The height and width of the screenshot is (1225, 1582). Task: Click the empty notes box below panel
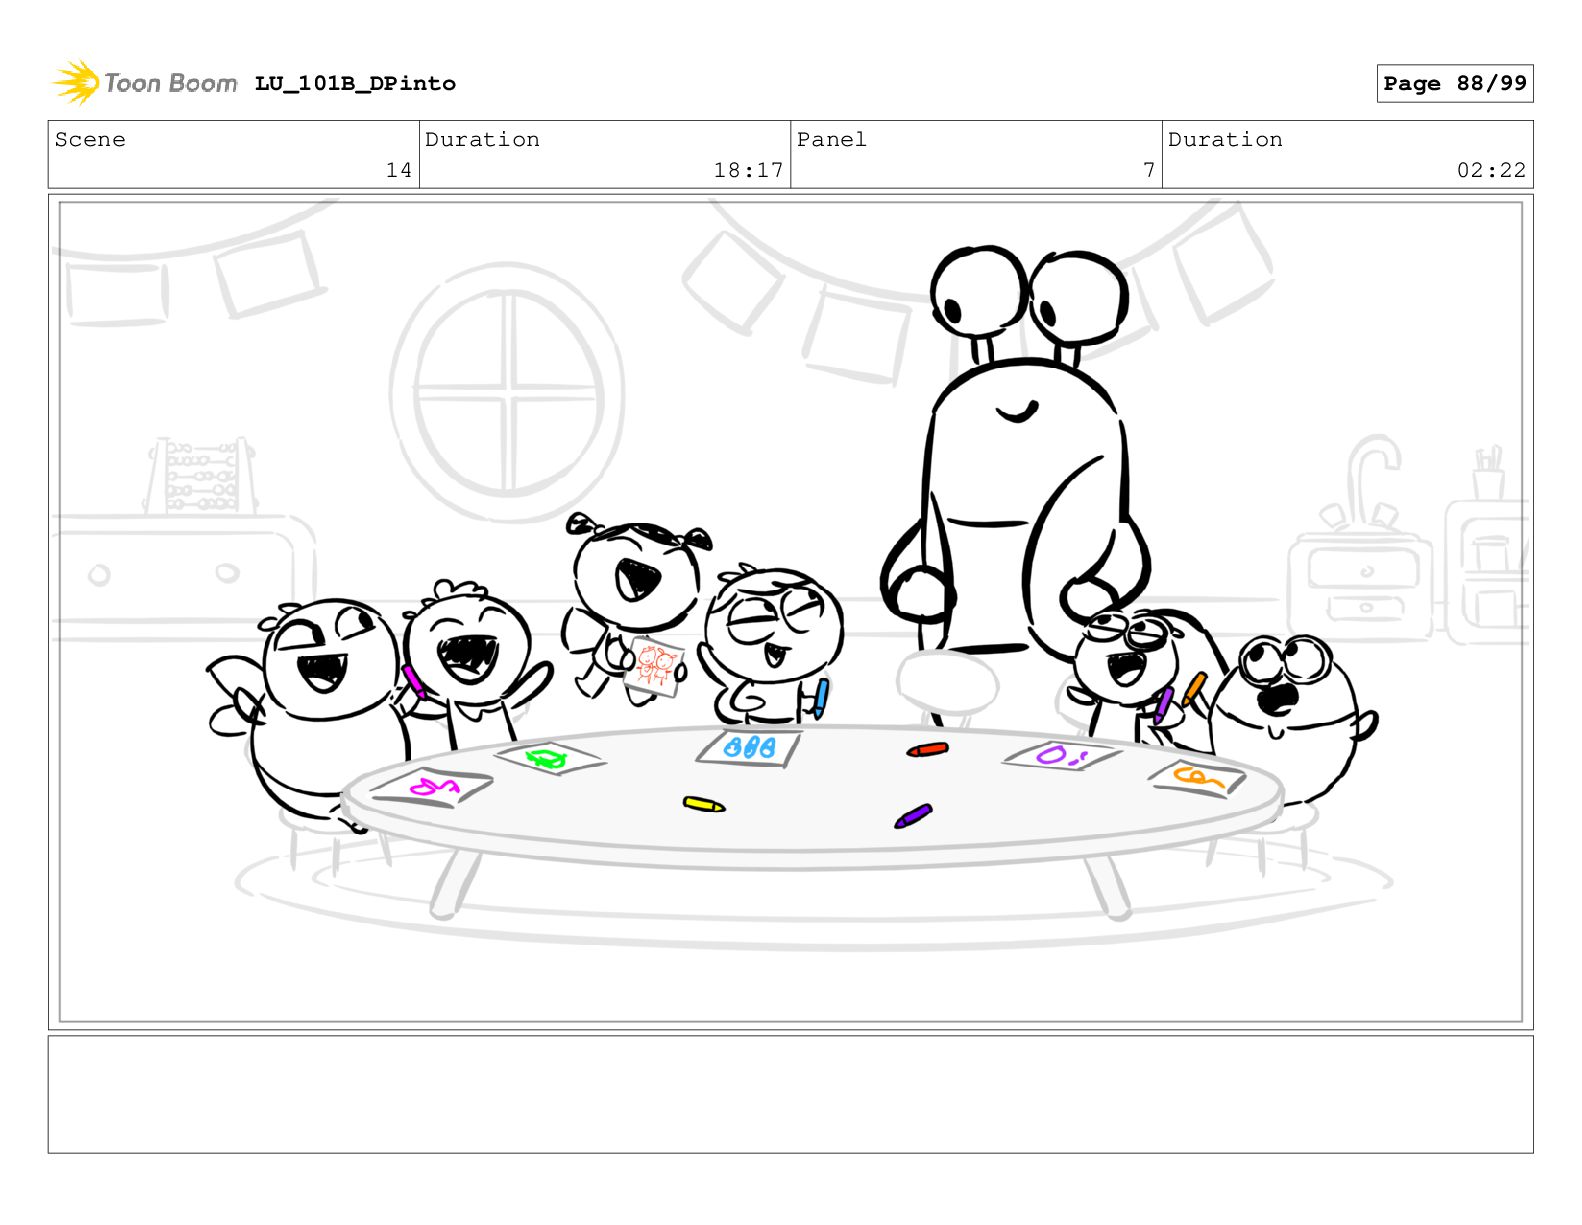(790, 1094)
